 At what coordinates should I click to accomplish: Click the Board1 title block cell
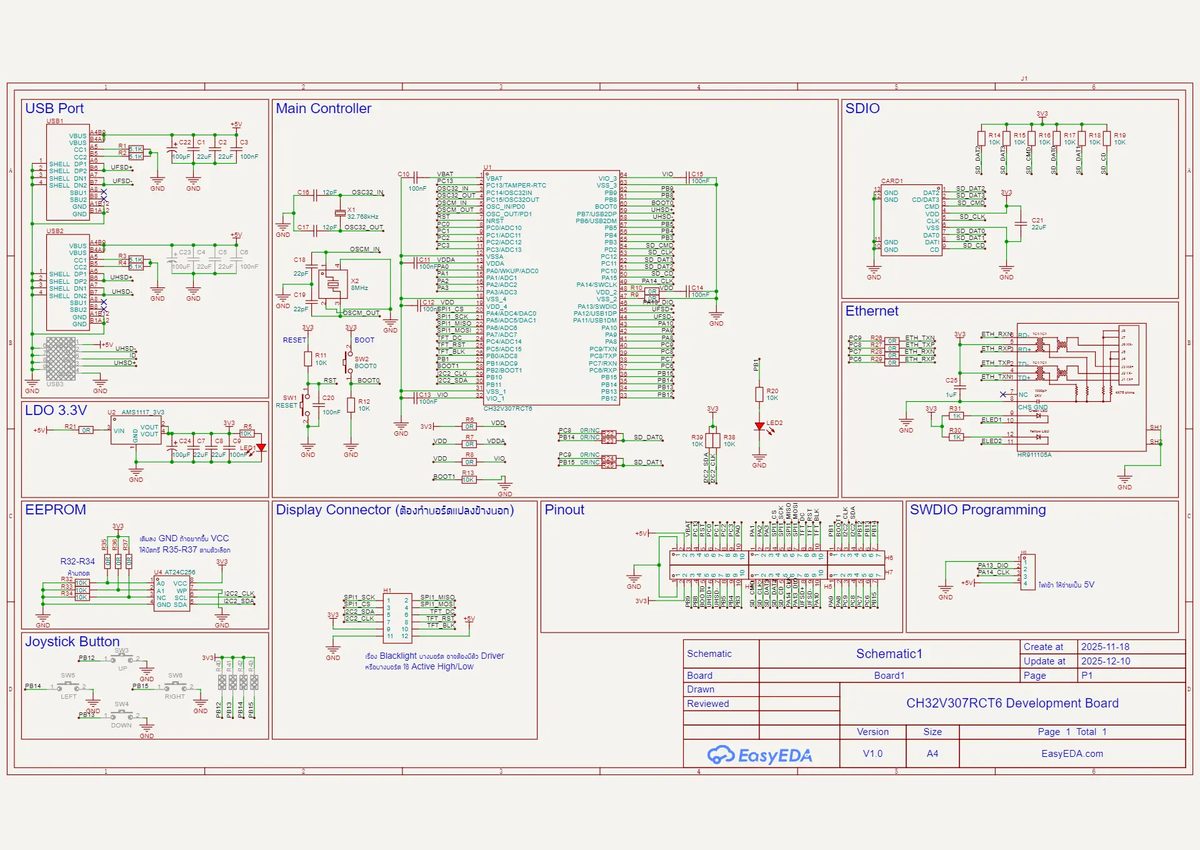click(889, 675)
